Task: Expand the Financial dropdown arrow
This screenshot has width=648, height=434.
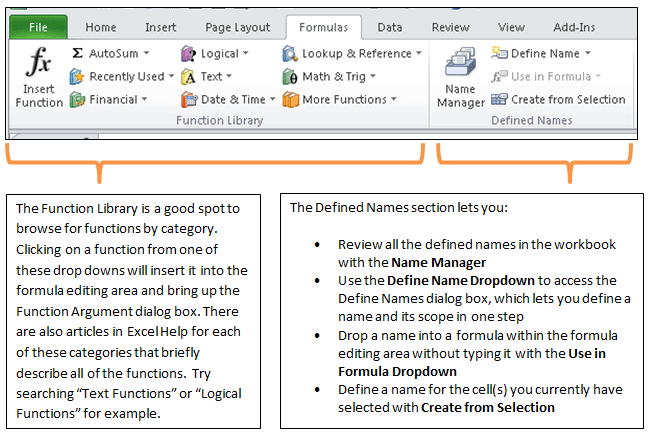Action: click(144, 99)
